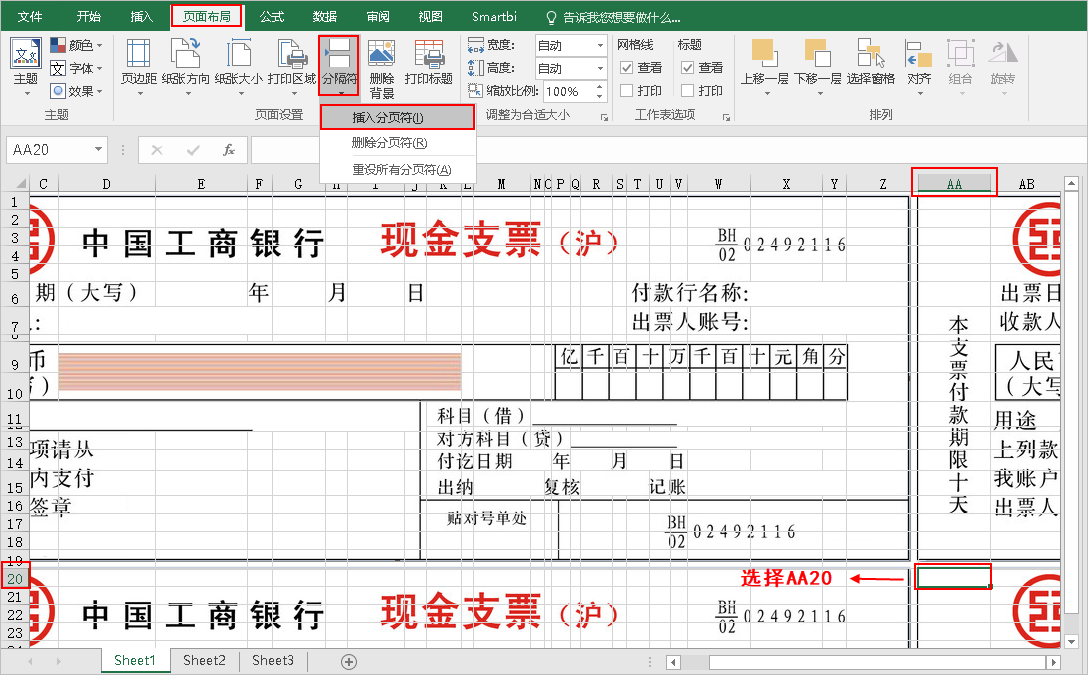Screen dimensions: 1088x675
Task: Choose 删除分页符 from the breaks menu
Action: tap(398, 143)
